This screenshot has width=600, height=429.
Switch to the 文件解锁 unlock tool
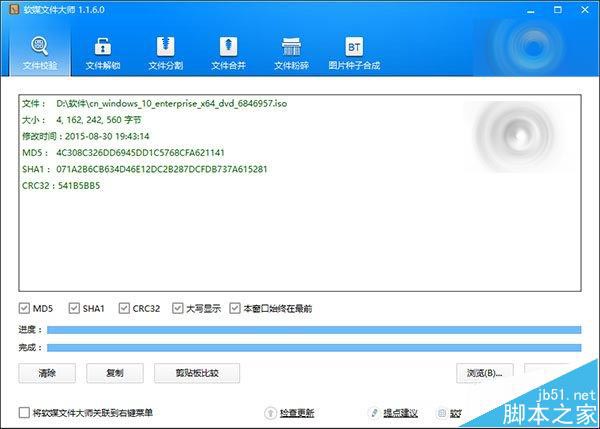[103, 53]
